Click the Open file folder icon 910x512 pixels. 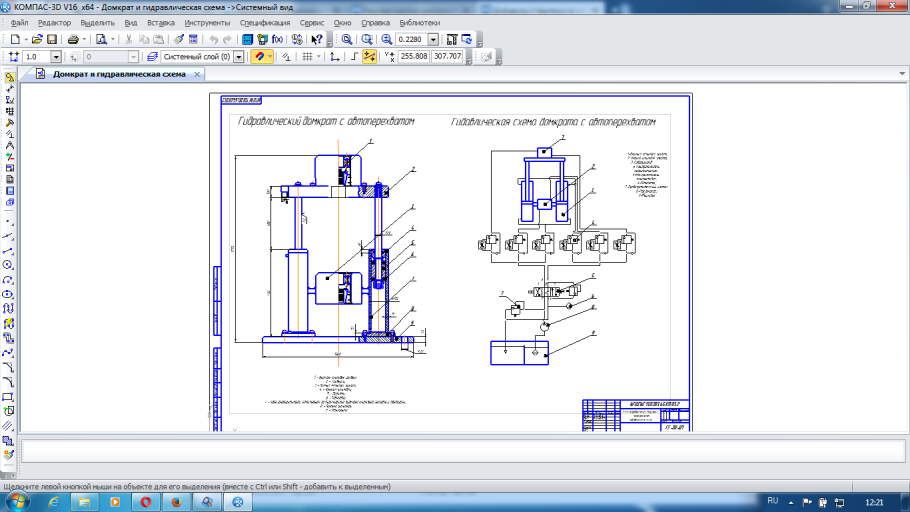36,39
